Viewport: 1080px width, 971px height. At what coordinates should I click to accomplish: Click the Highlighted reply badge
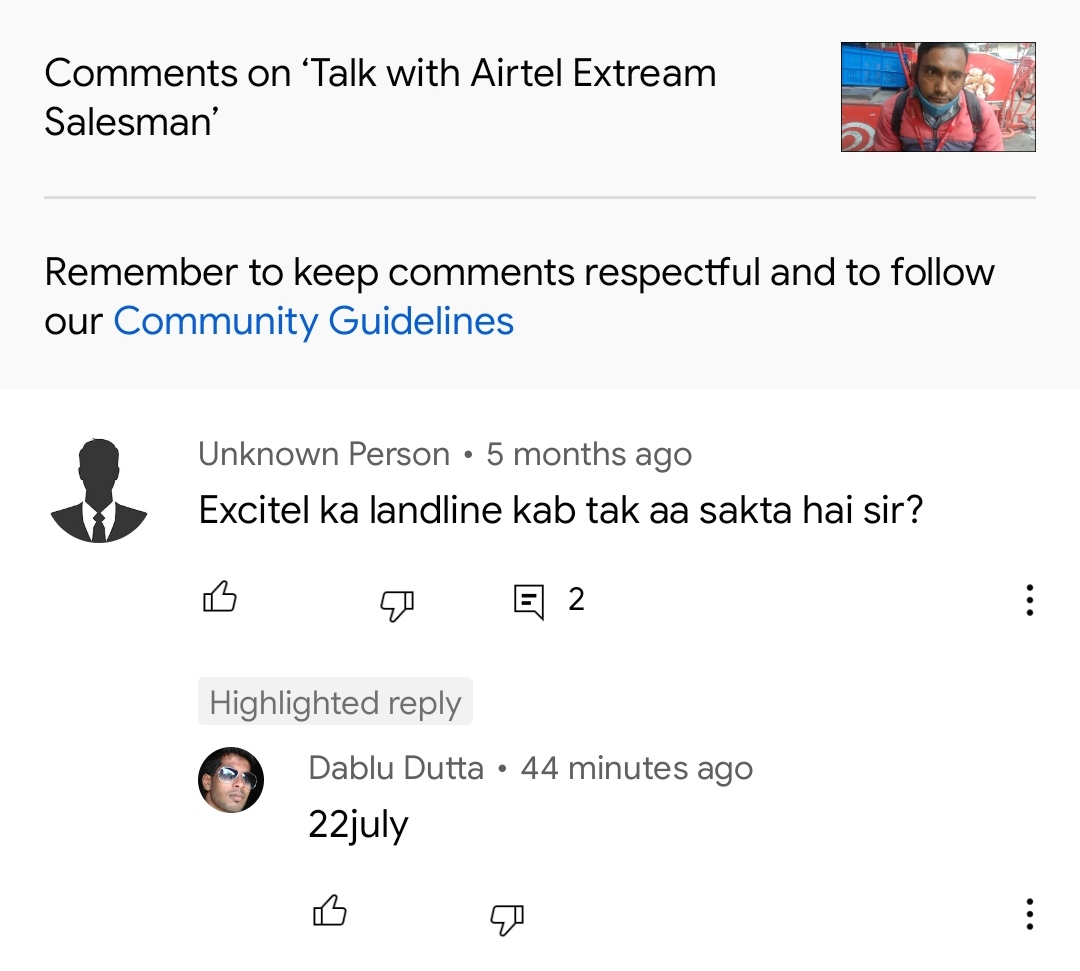point(335,702)
